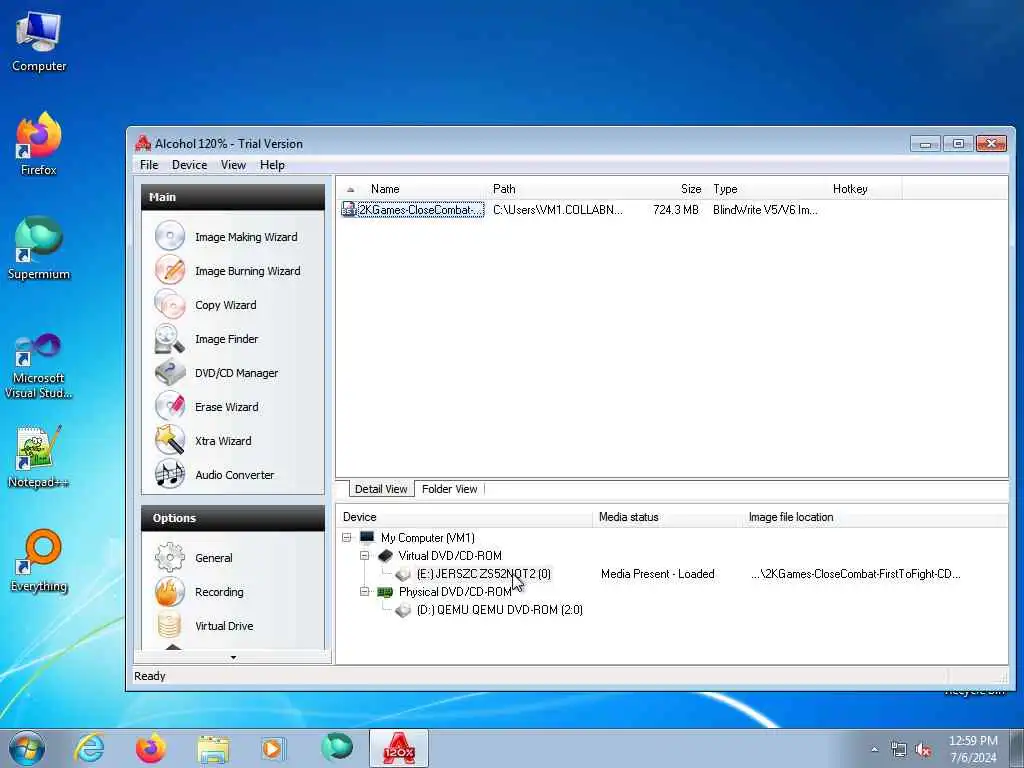Open the View menu
Screen dimensions: 1024x768
233,165
